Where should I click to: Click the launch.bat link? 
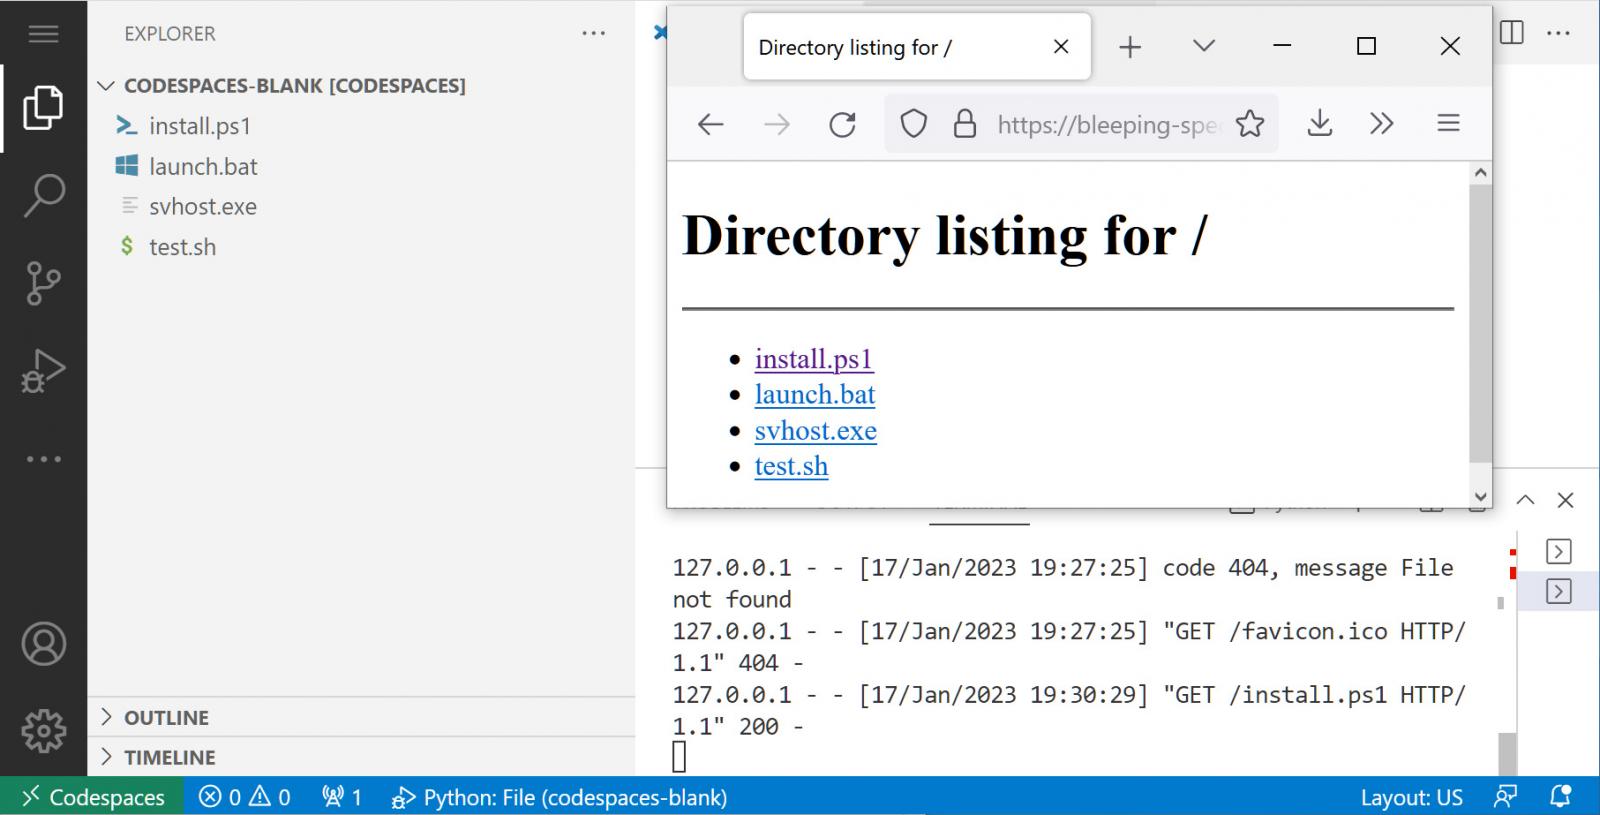(814, 395)
